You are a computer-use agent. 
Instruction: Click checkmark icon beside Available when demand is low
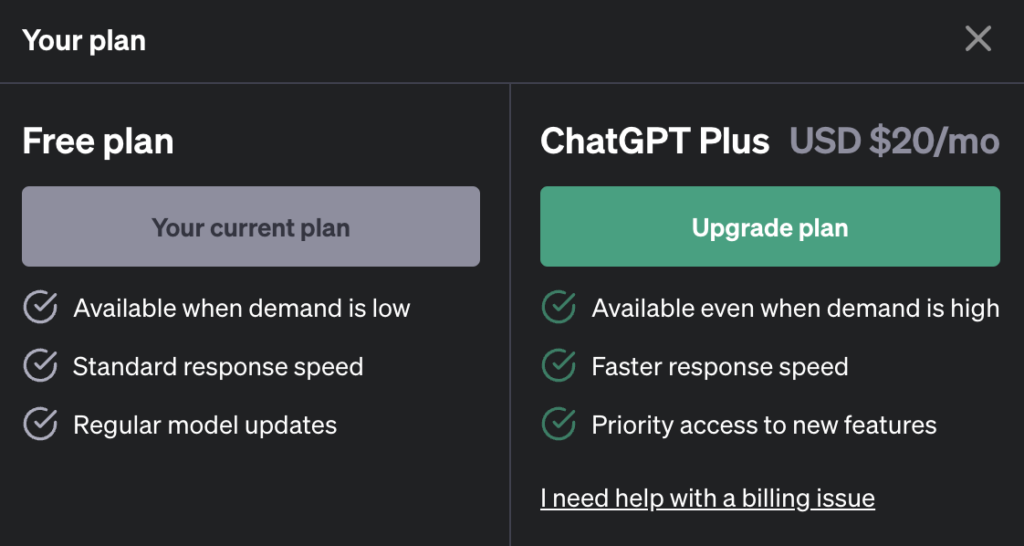[x=40, y=307]
